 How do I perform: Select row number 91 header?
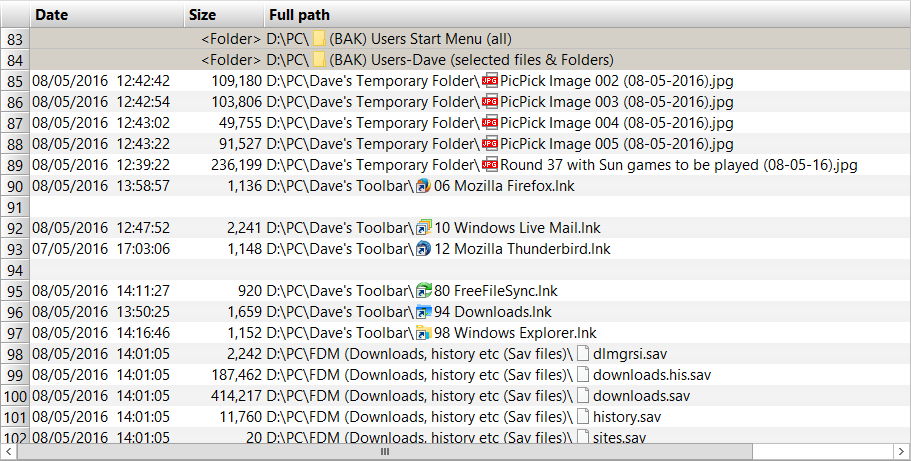pyautogui.click(x=15, y=207)
